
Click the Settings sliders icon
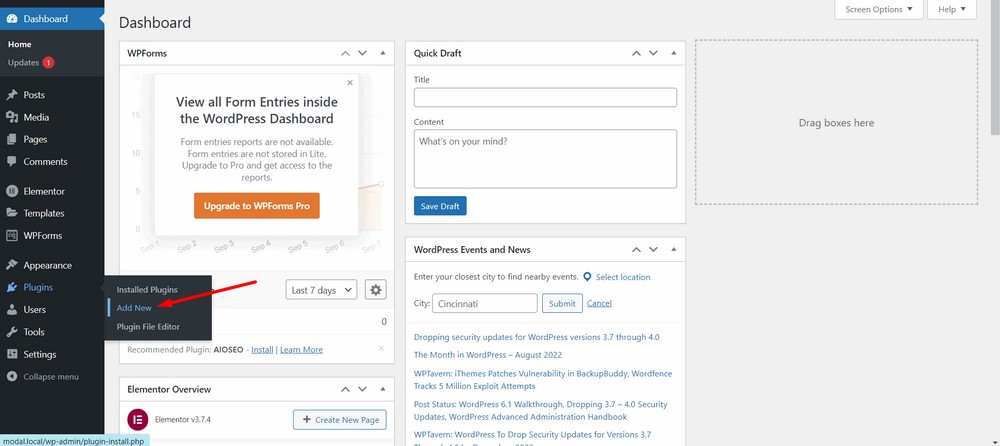pyautogui.click(x=11, y=354)
